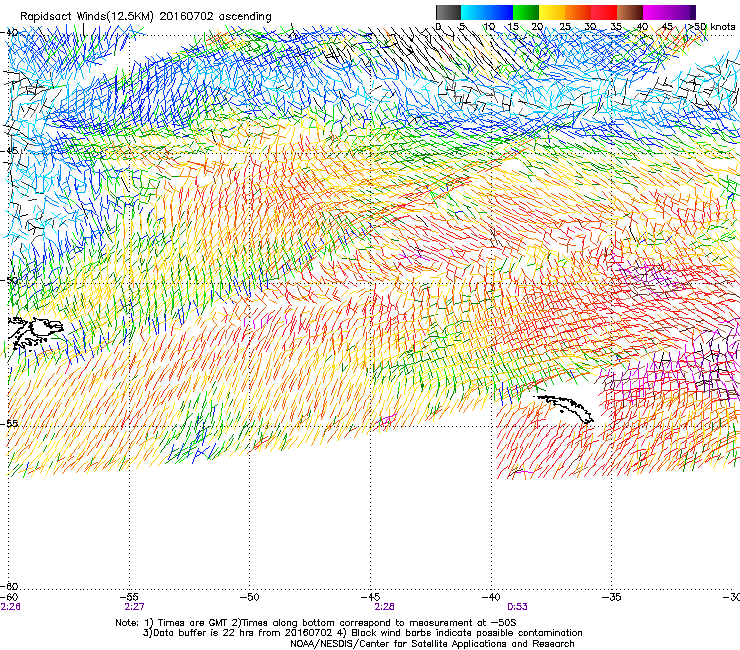
Task: Click the yellow 20-25 knots legend swatch
Action: tap(552, 12)
